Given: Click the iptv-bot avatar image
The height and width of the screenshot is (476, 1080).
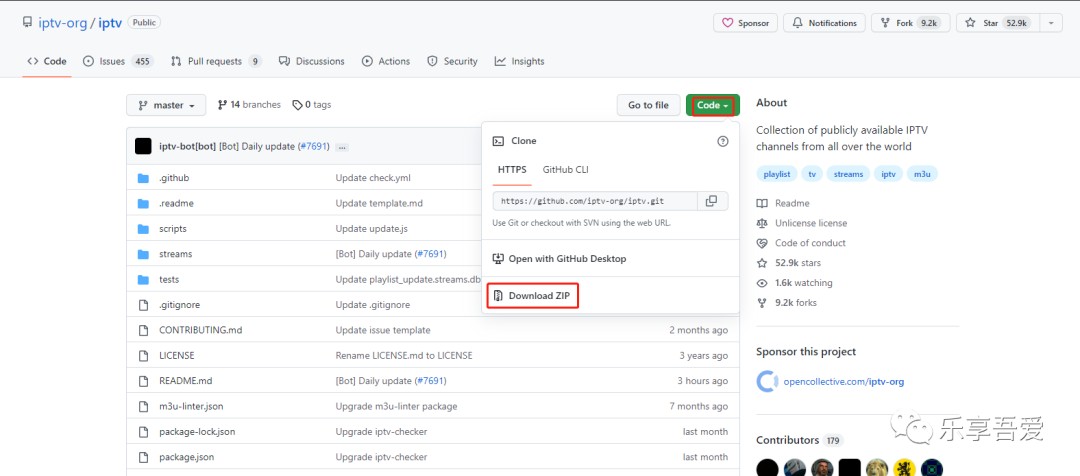Looking at the screenshot, I should 143,146.
